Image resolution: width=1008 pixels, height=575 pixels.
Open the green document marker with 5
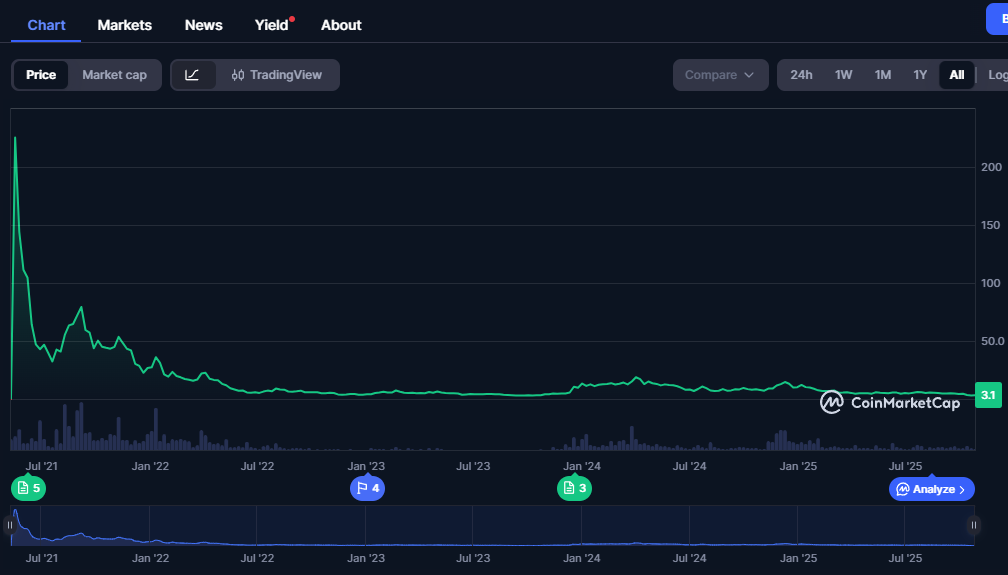(28, 488)
